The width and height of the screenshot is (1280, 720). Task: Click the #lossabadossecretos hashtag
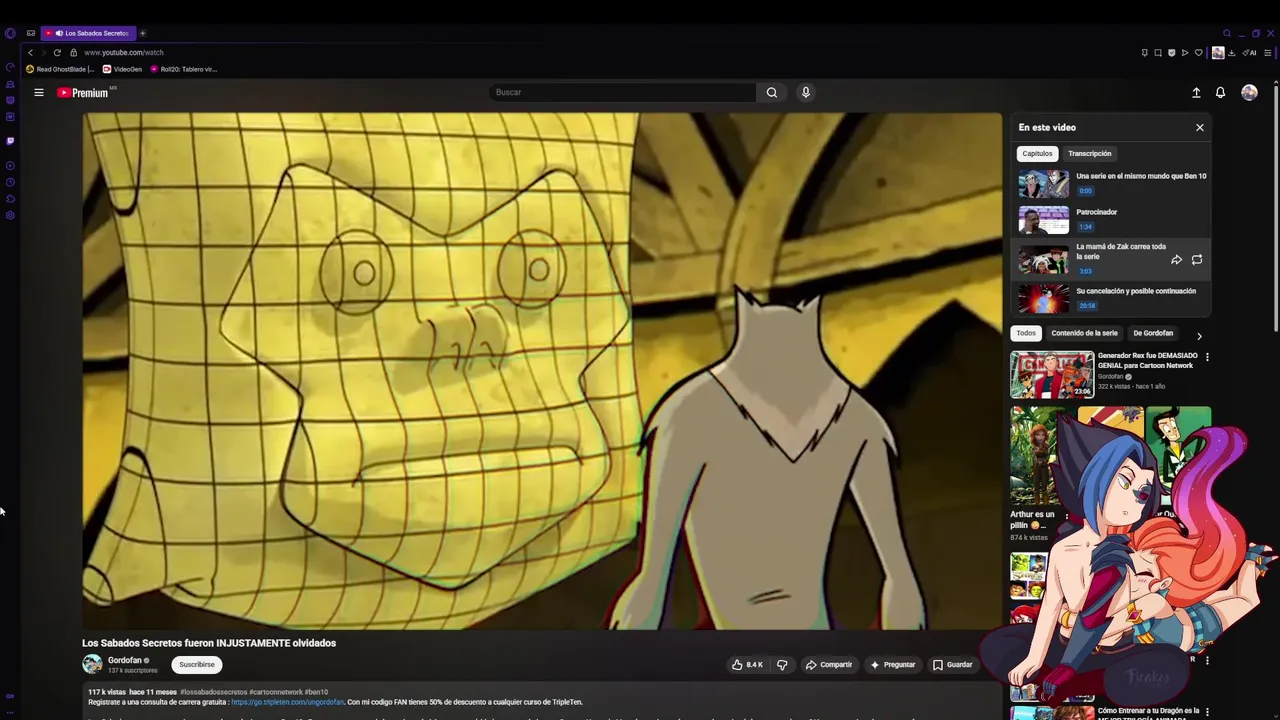coord(213,692)
